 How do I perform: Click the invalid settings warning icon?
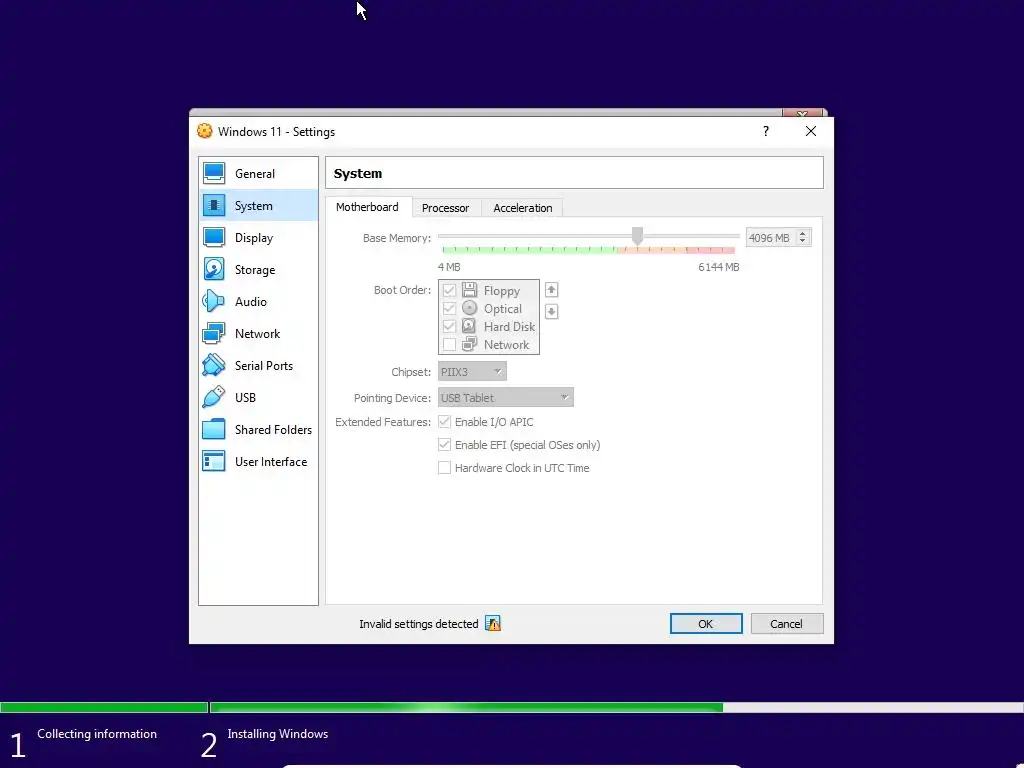pyautogui.click(x=493, y=624)
